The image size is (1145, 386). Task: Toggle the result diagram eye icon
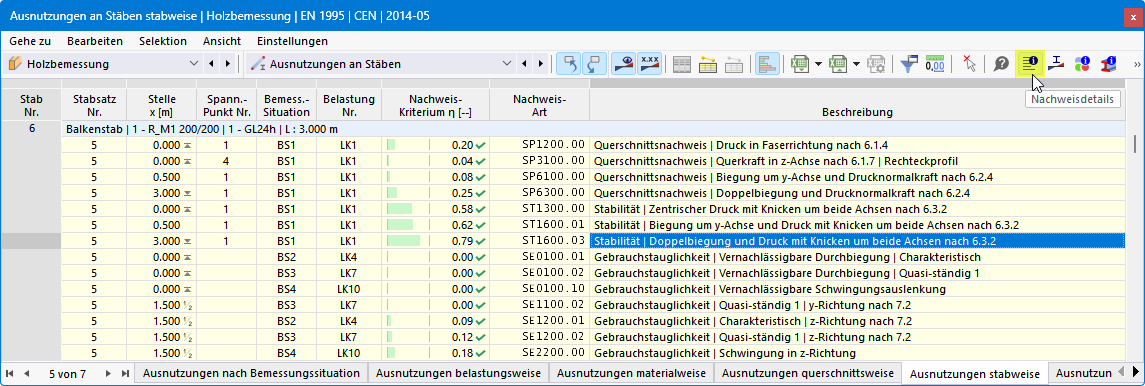[x=623, y=64]
